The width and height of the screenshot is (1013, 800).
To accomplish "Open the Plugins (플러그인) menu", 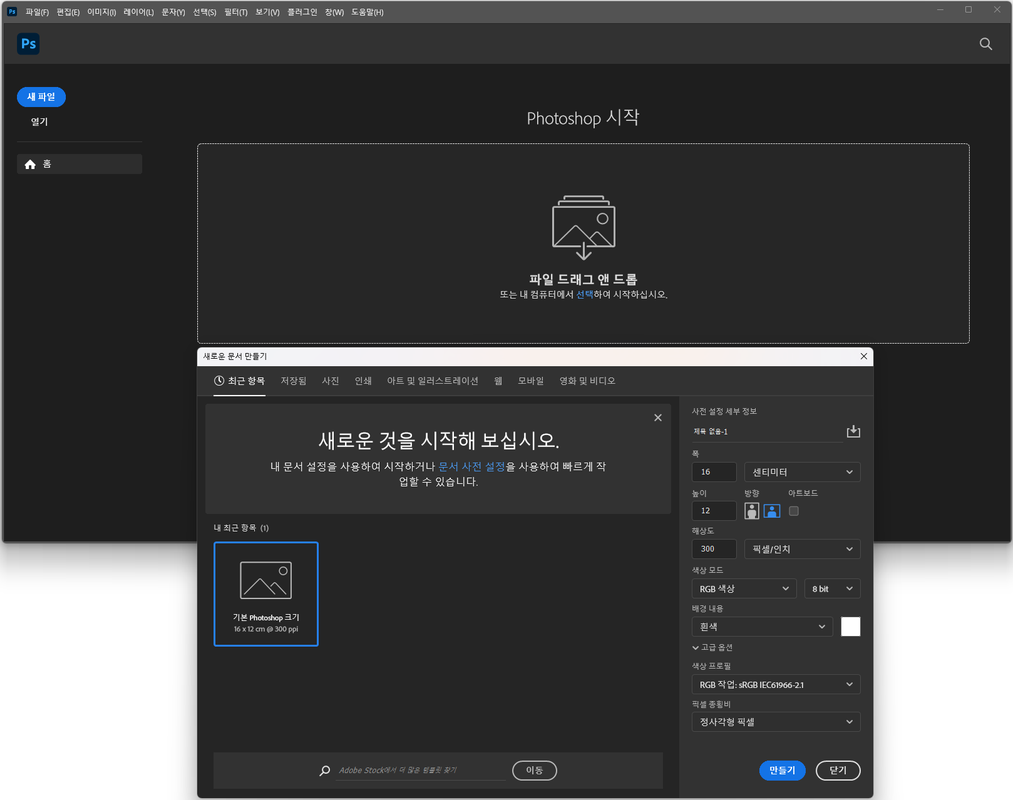I will point(302,12).
